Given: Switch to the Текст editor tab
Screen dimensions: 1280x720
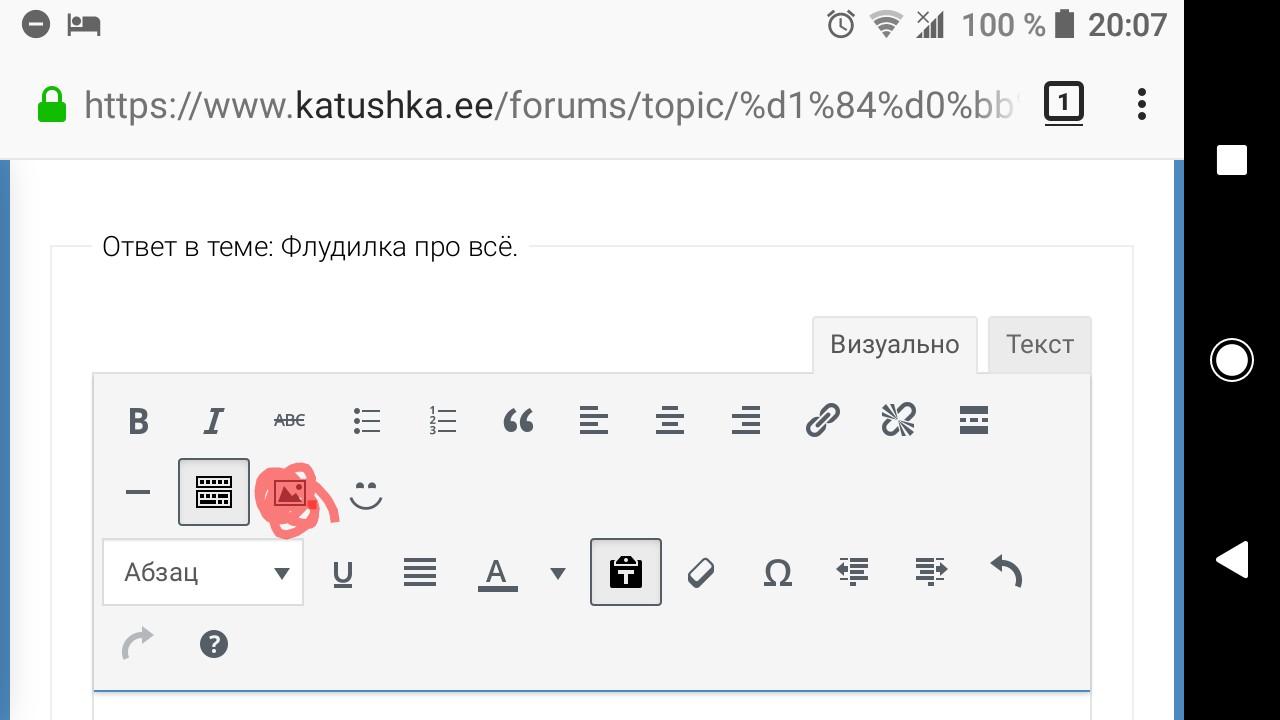Looking at the screenshot, I should pos(1039,345).
